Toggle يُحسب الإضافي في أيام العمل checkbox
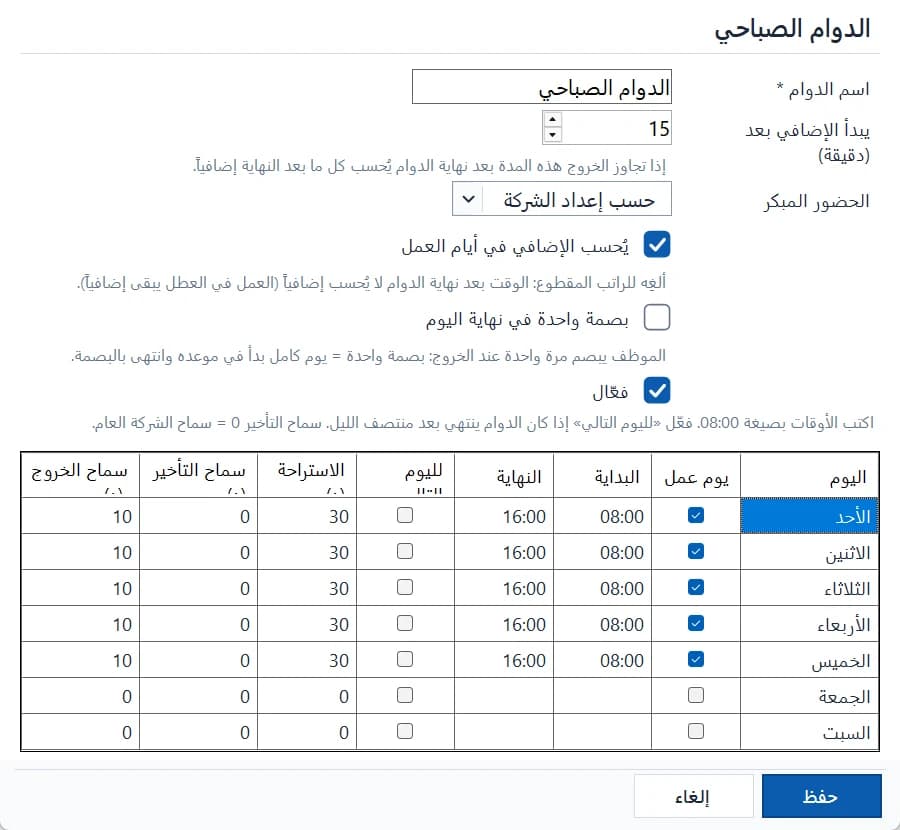 (657, 245)
